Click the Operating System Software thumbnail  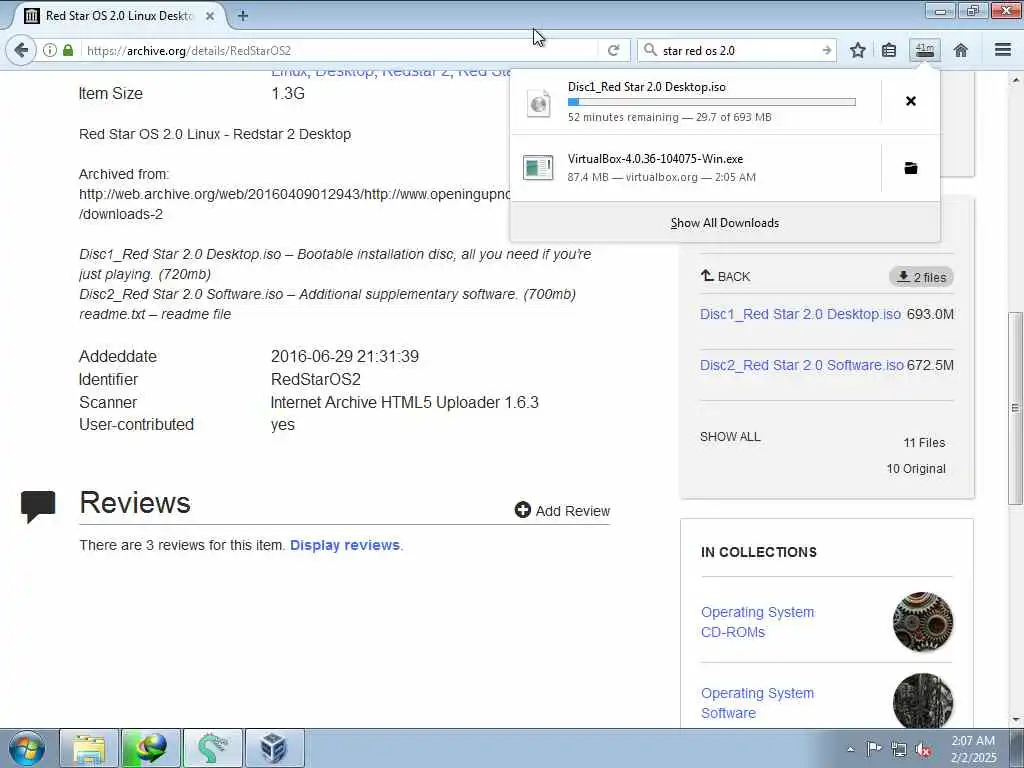(x=922, y=701)
